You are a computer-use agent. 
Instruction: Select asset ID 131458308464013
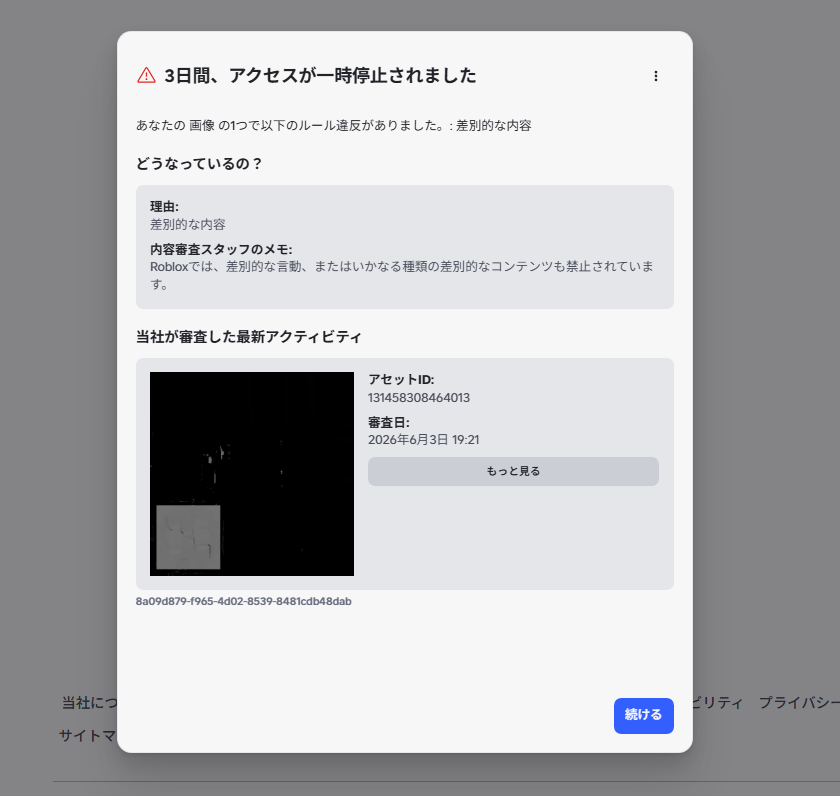pos(418,398)
